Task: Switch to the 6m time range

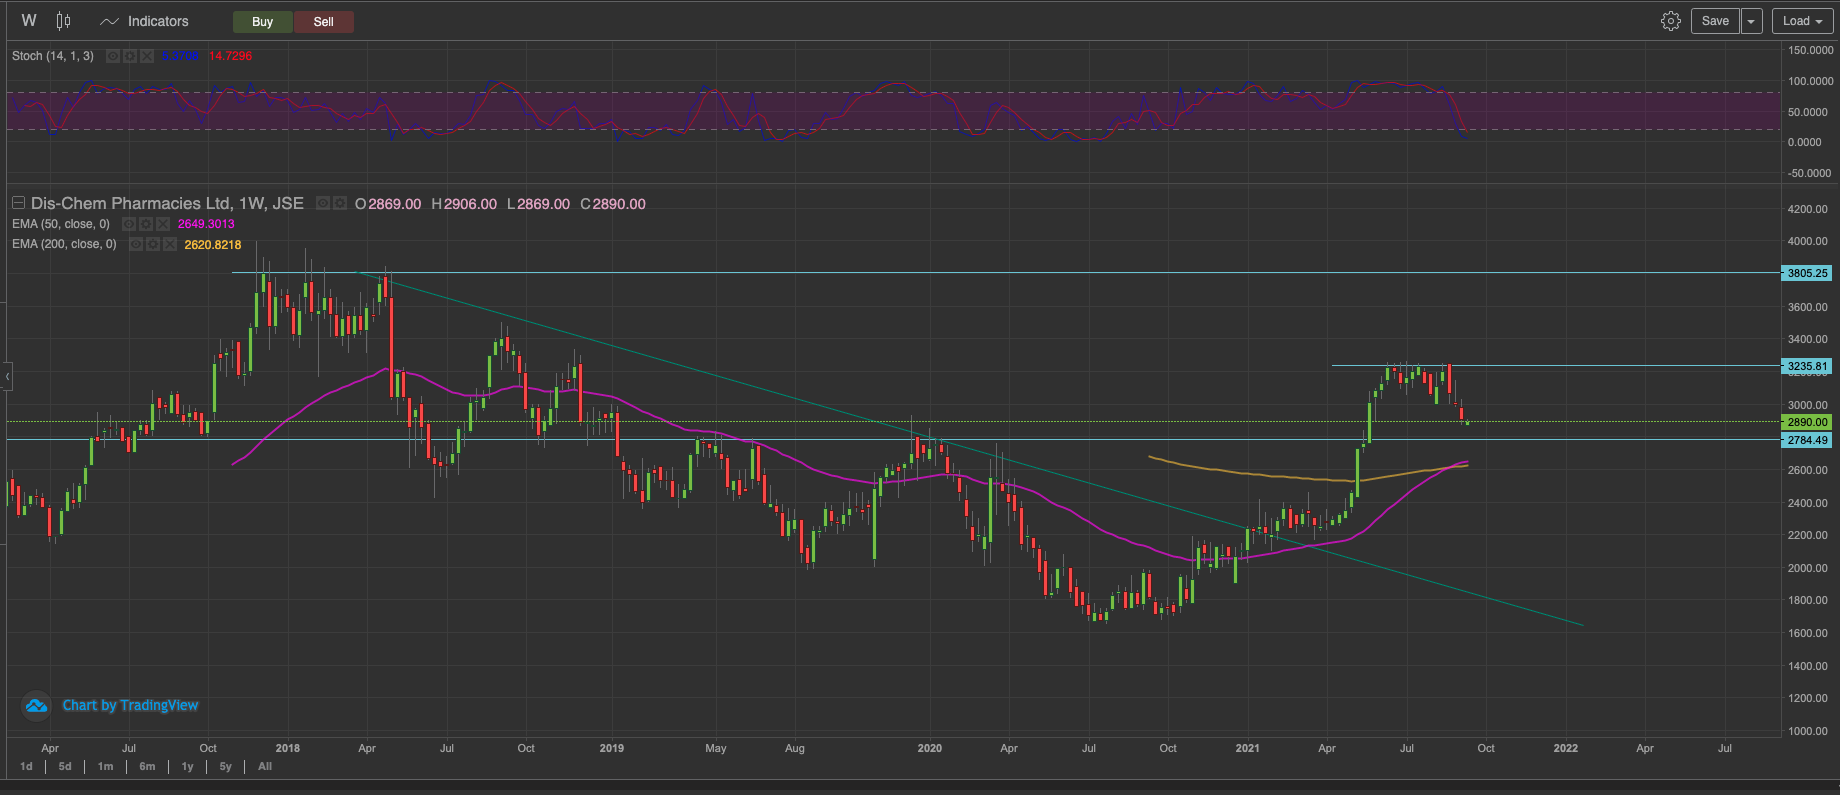Action: click(x=147, y=766)
